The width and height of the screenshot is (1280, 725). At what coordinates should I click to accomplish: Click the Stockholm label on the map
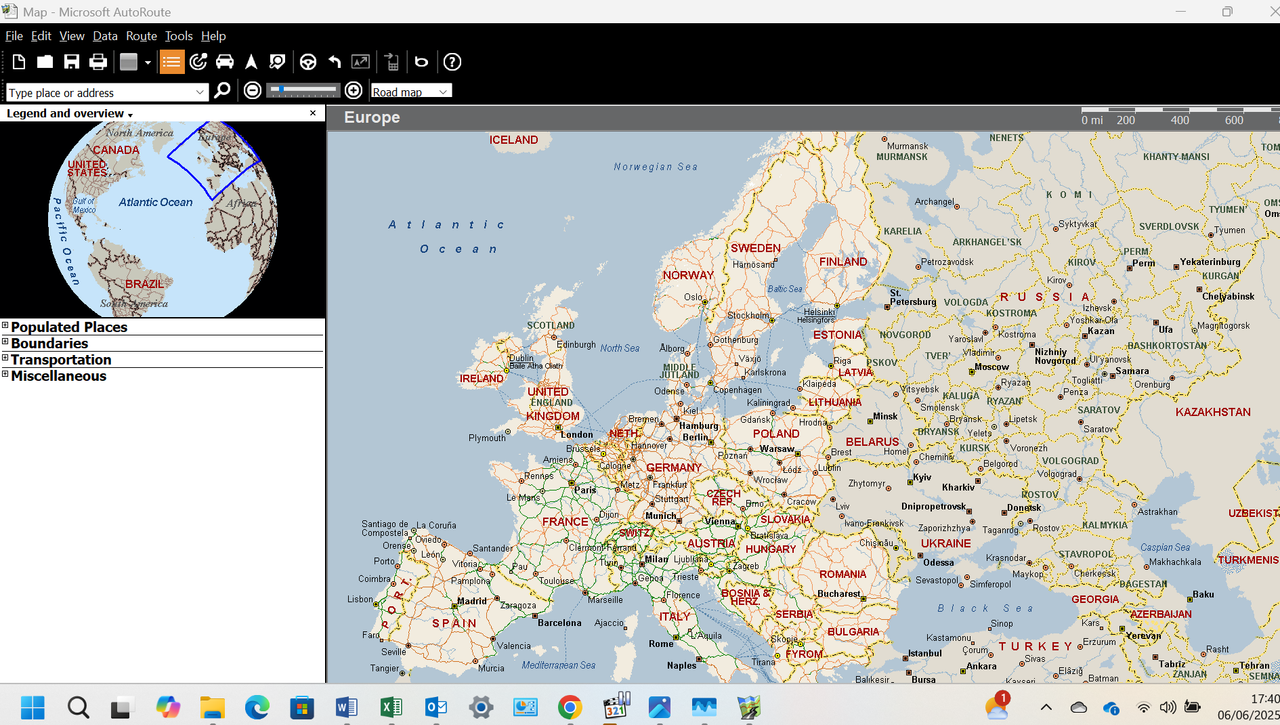pos(749,315)
